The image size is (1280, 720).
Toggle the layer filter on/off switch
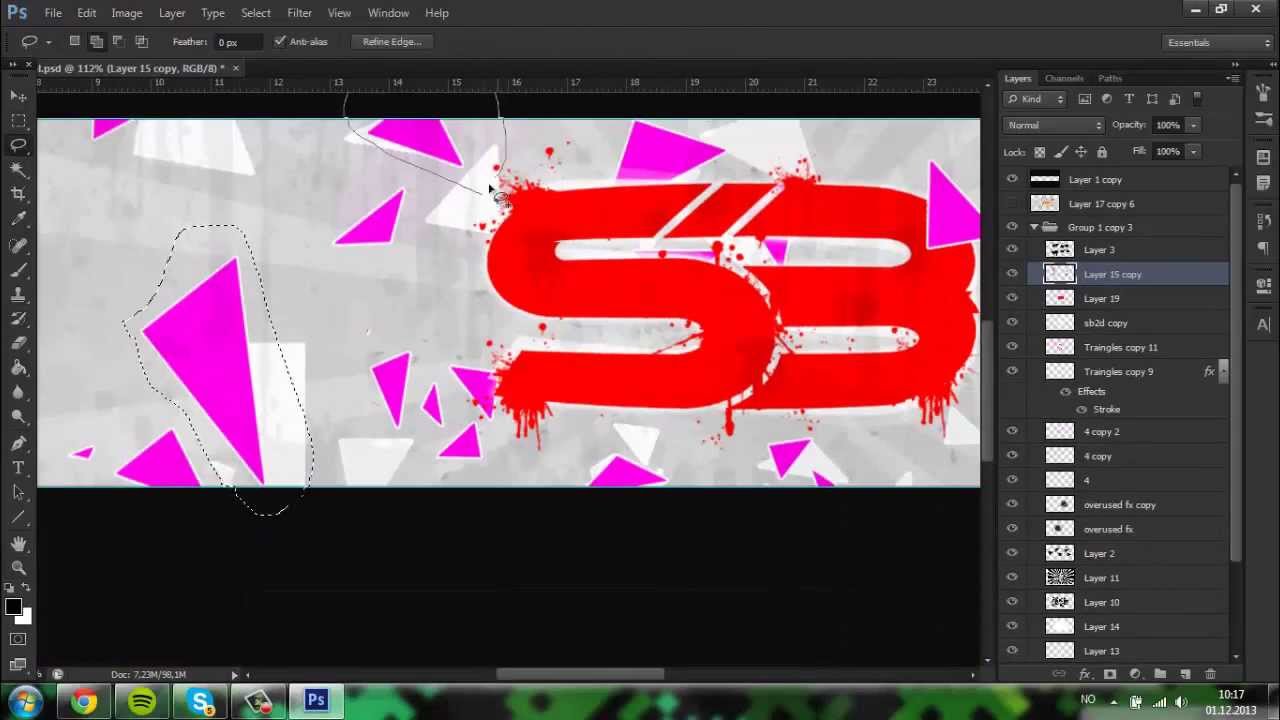pyautogui.click(x=1197, y=99)
